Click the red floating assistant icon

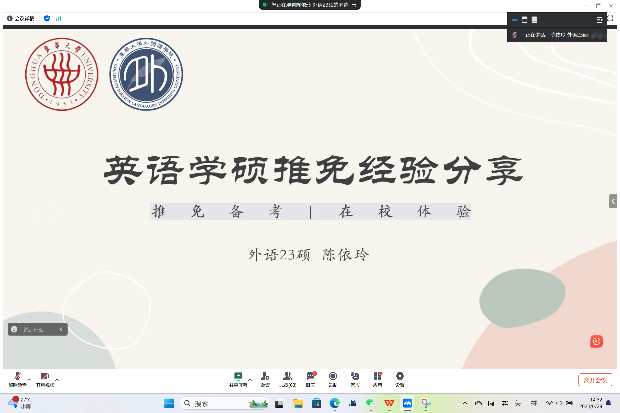pyautogui.click(x=597, y=341)
